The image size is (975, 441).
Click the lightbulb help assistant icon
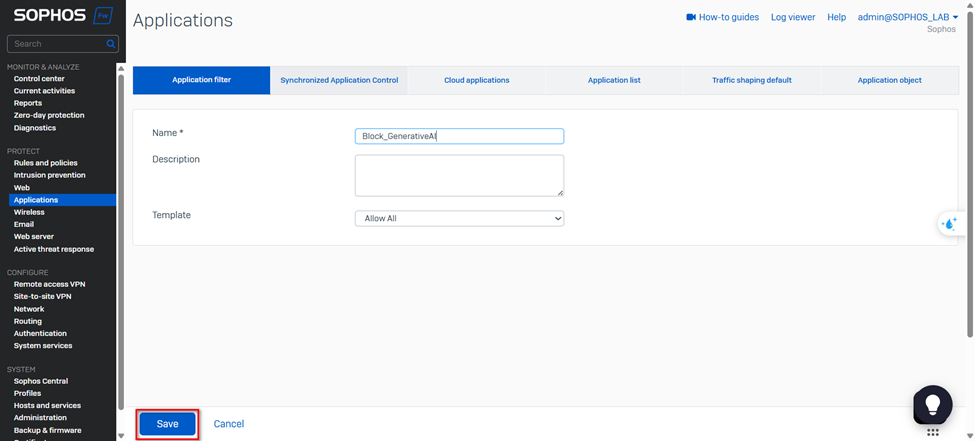(x=932, y=403)
